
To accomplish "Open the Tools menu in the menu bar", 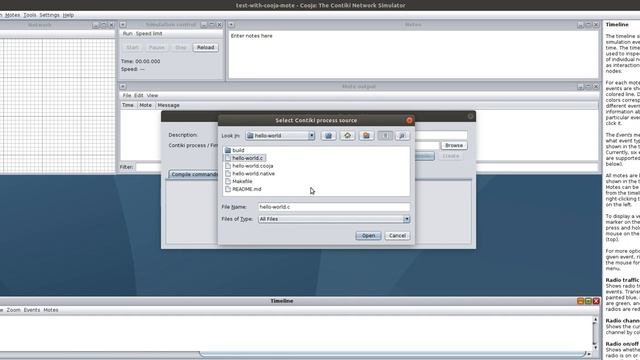I will coord(30,15).
